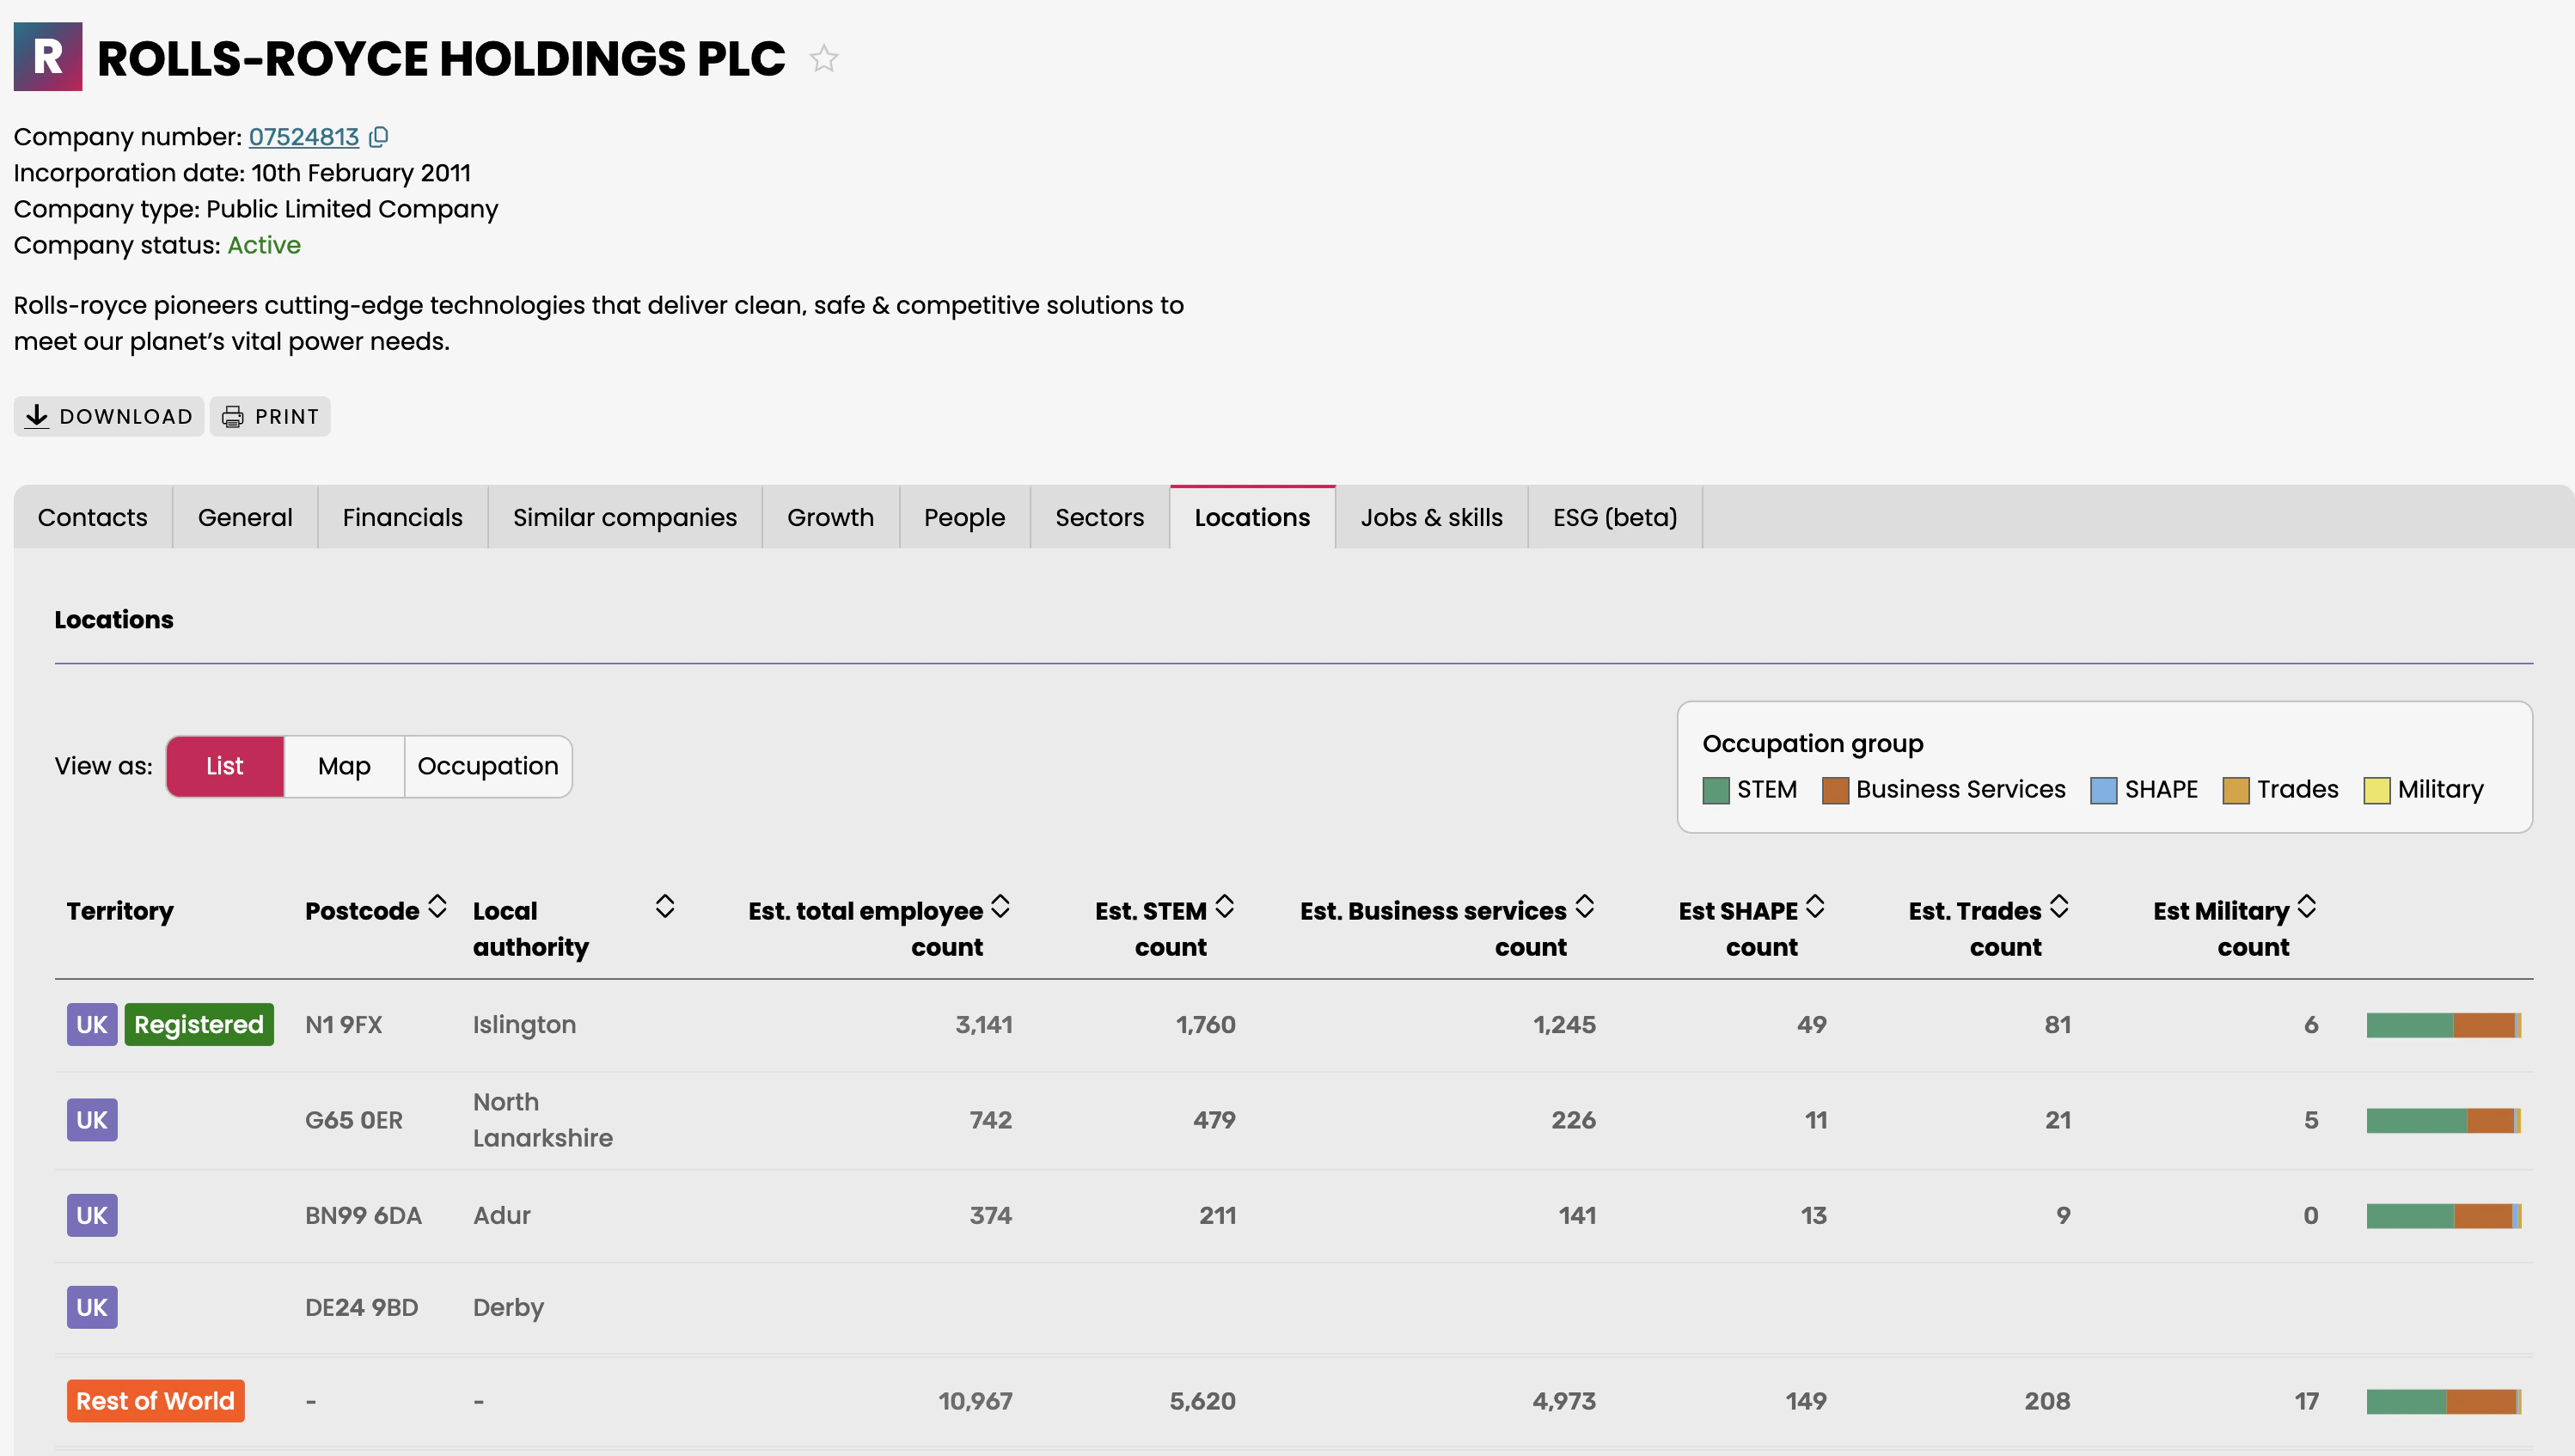2575x1456 pixels.
Task: Sort by Est SHAPE count
Action: tap(1815, 907)
